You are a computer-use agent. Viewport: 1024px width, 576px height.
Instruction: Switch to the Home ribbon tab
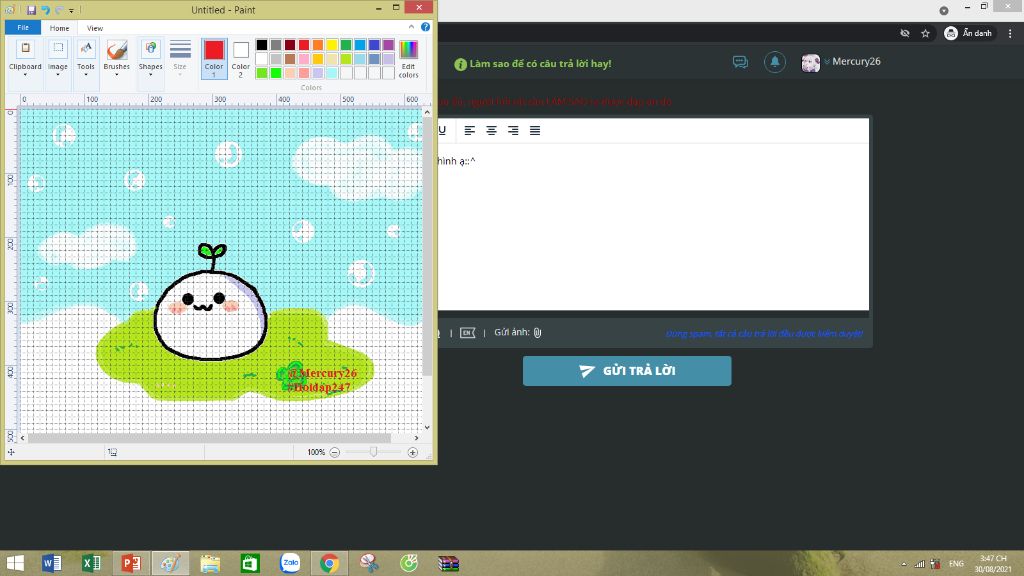point(59,28)
